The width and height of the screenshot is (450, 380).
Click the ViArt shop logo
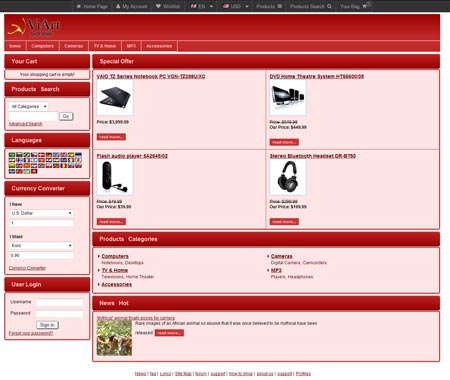click(34, 27)
